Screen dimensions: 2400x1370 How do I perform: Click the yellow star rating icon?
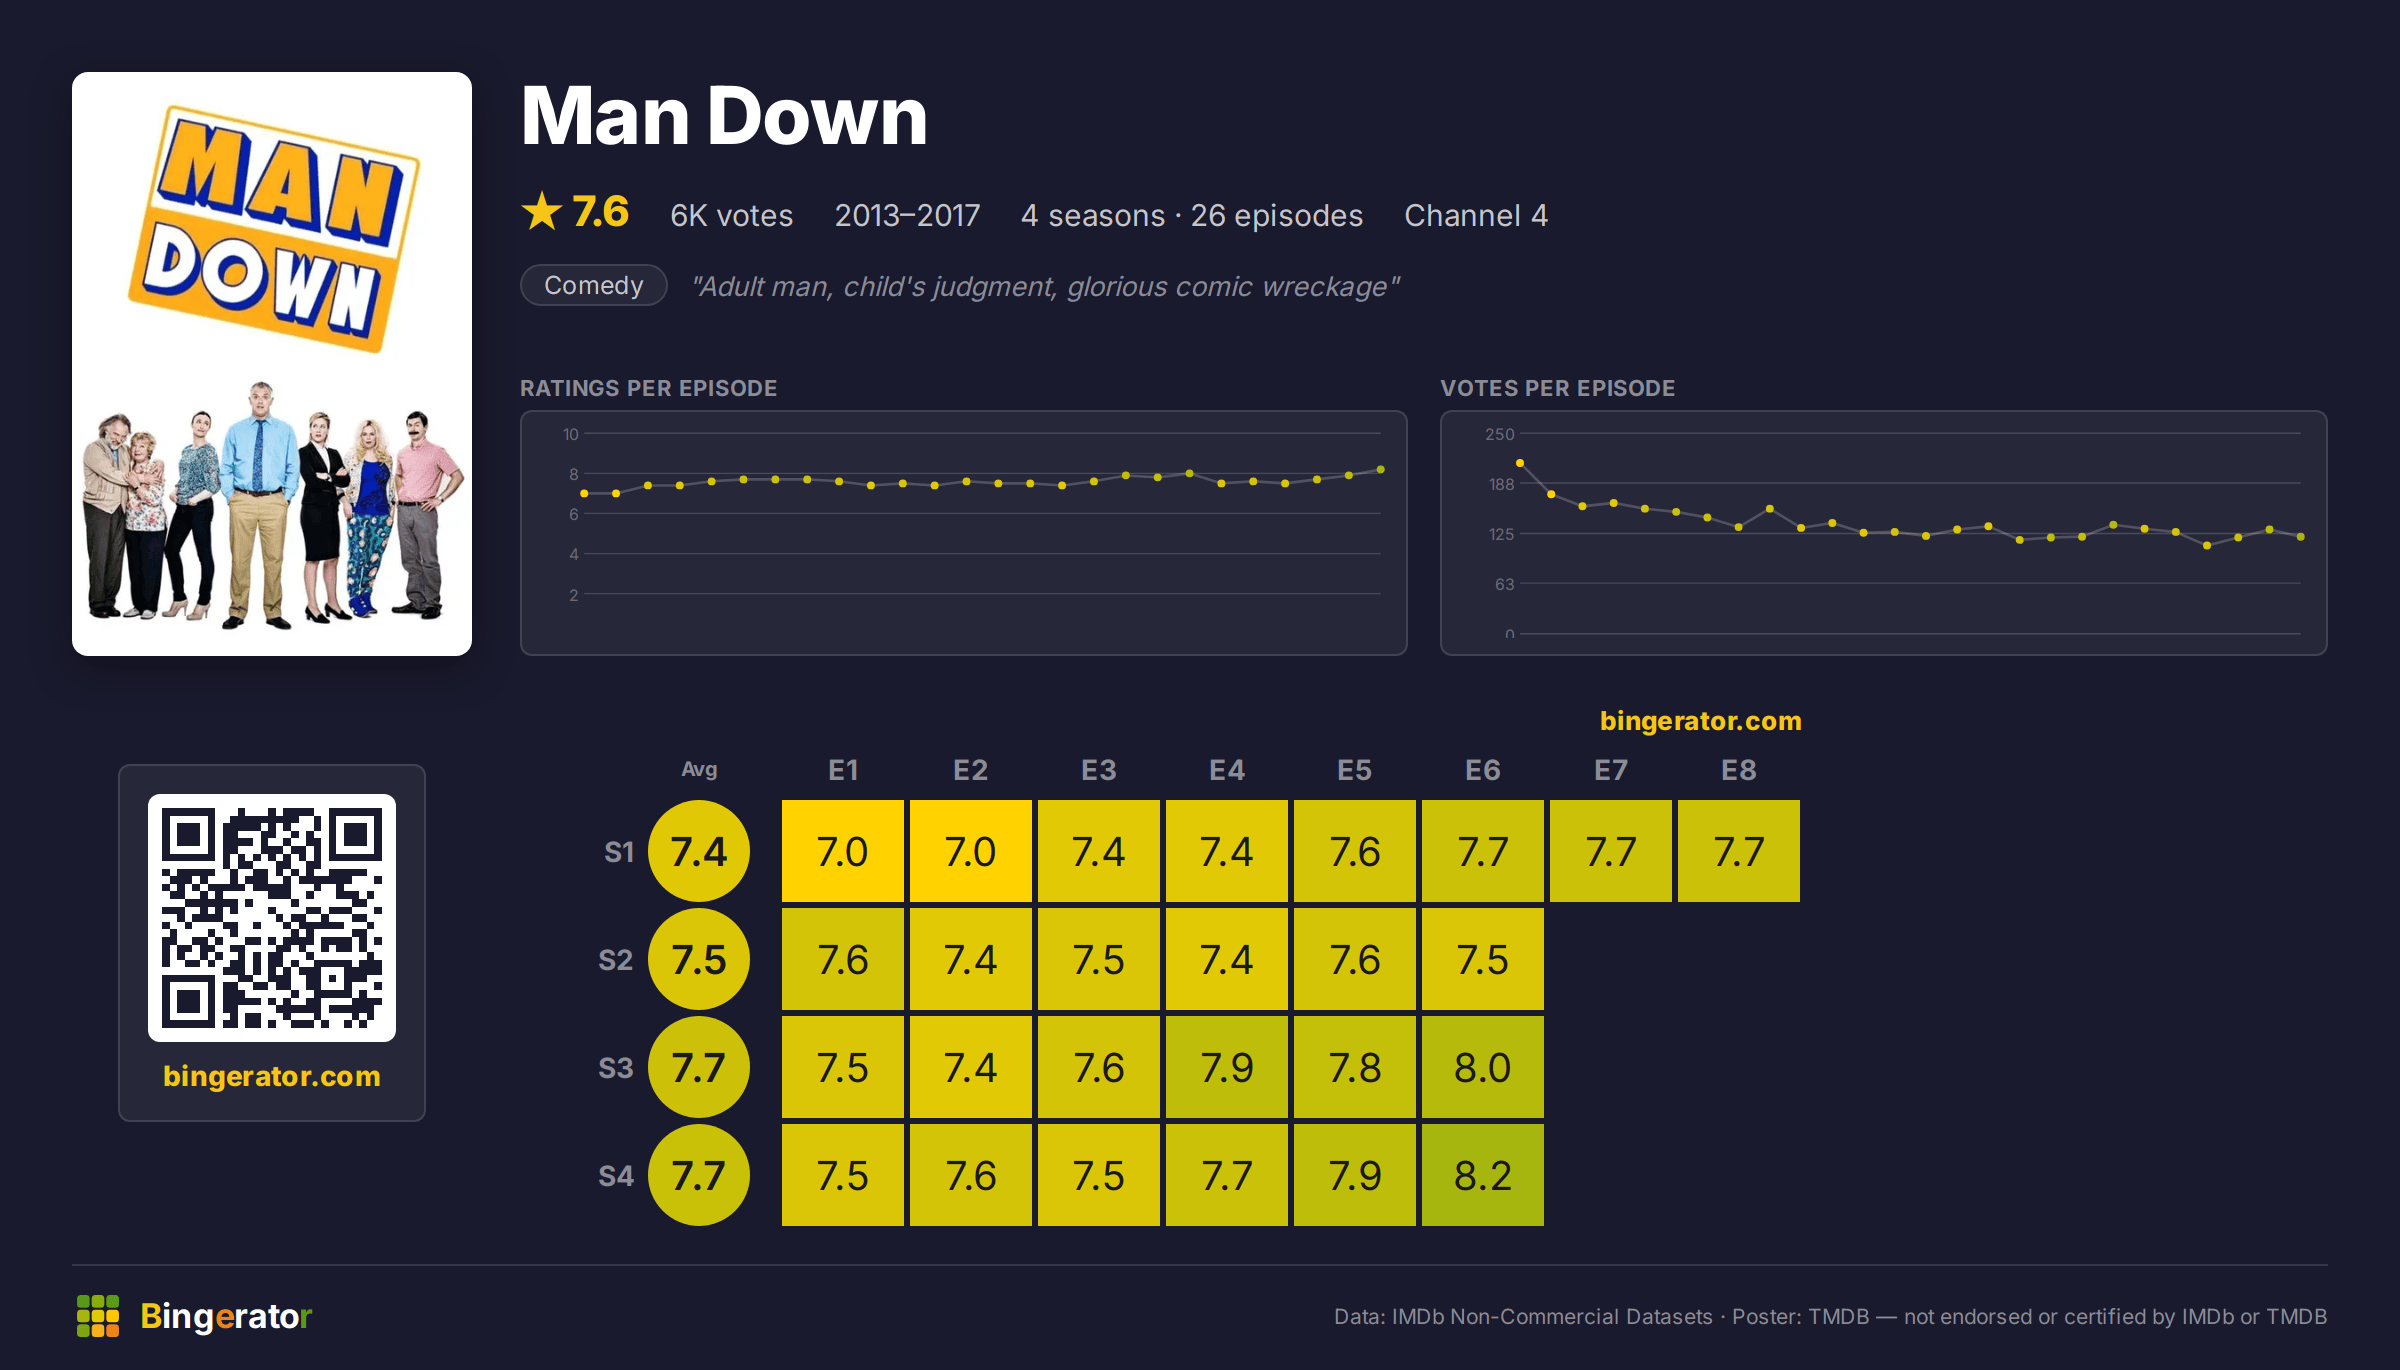[542, 211]
